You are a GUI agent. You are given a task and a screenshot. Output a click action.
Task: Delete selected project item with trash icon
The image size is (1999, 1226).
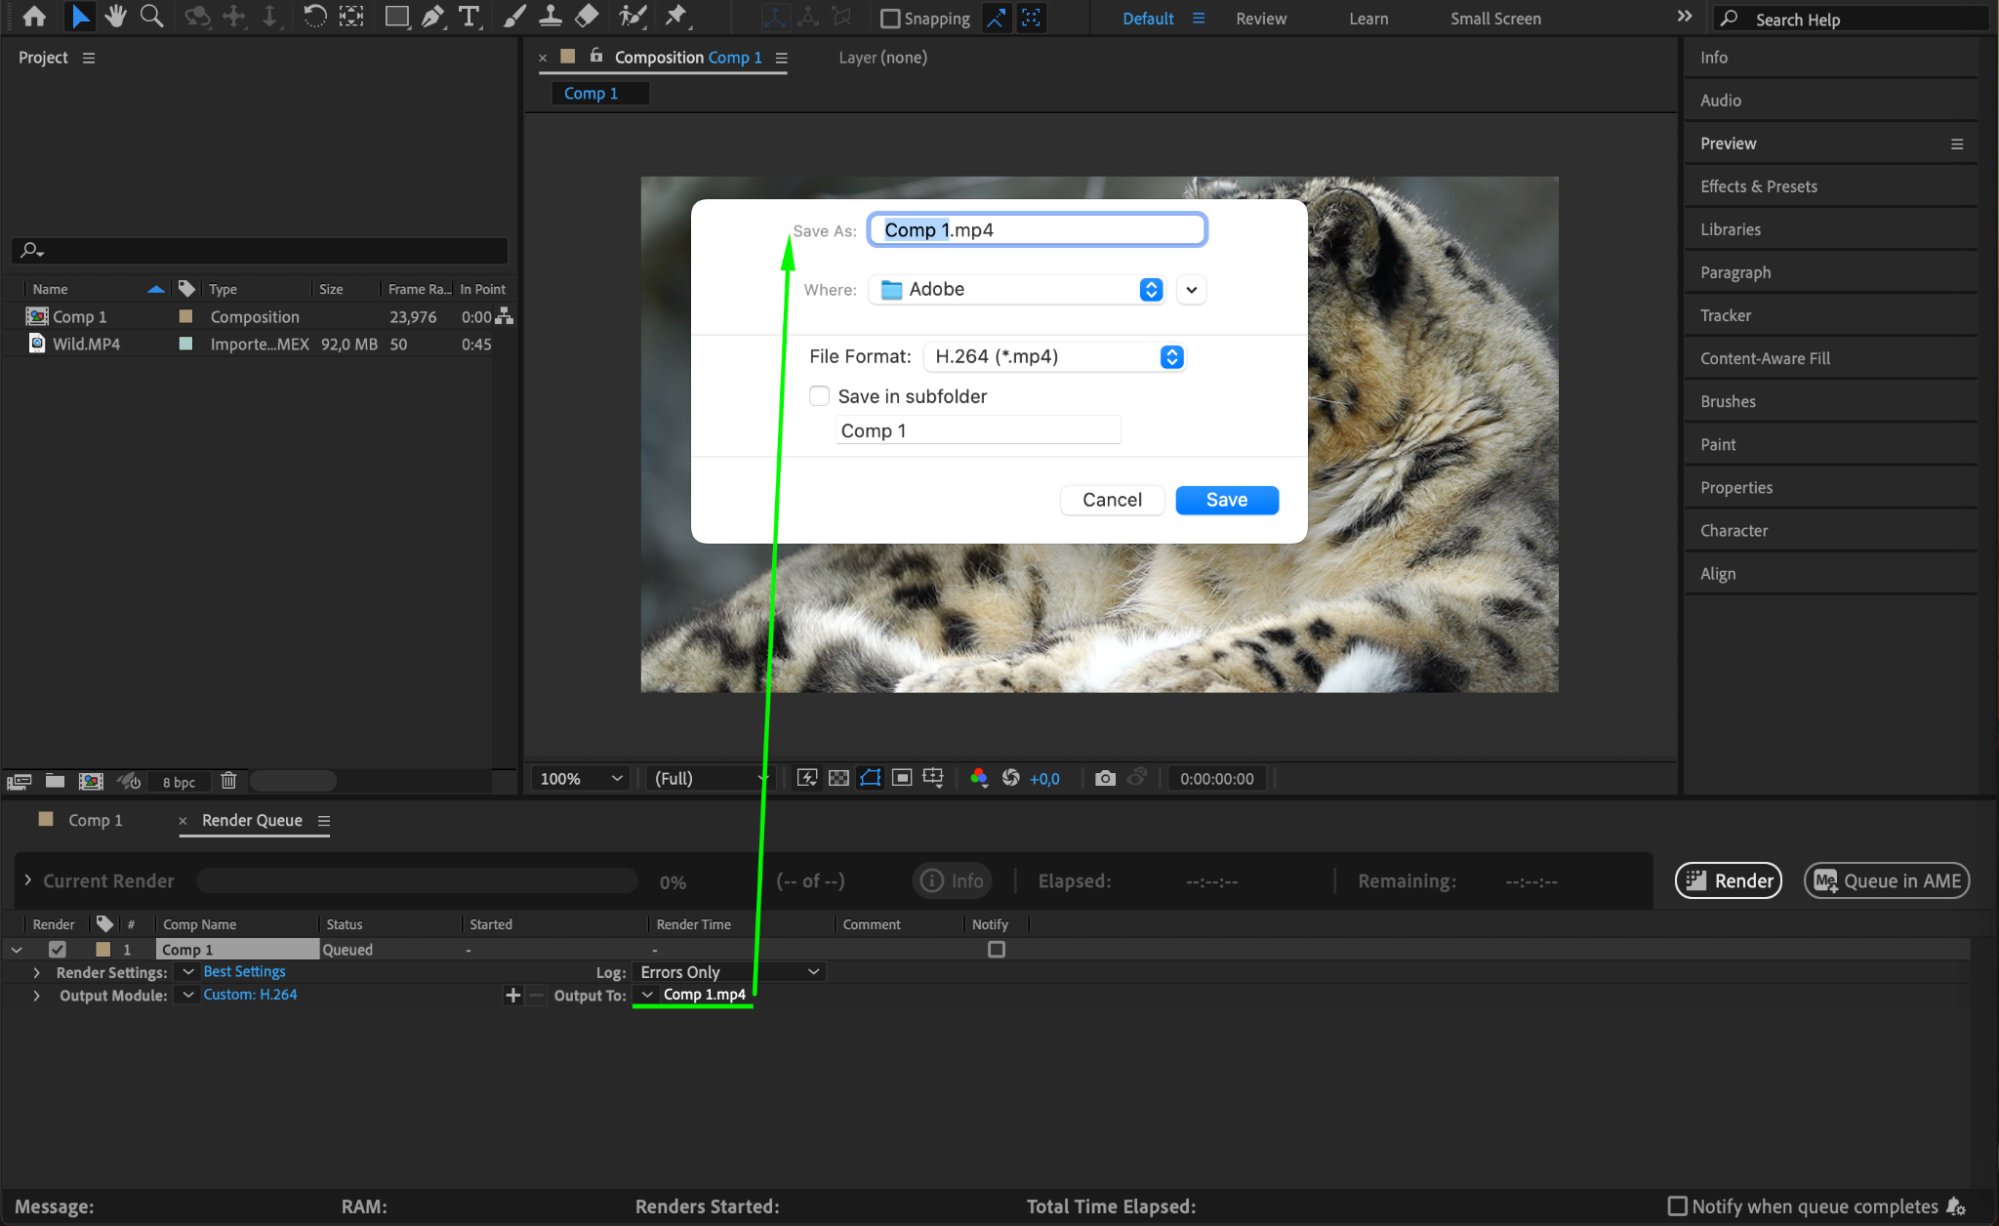tap(228, 781)
